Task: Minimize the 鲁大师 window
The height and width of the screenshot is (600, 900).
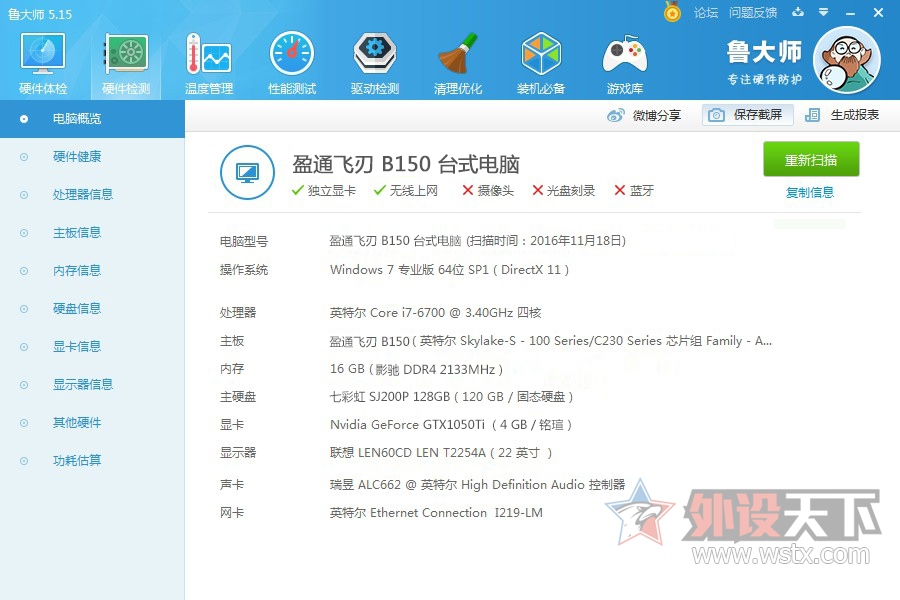Action: pos(851,13)
